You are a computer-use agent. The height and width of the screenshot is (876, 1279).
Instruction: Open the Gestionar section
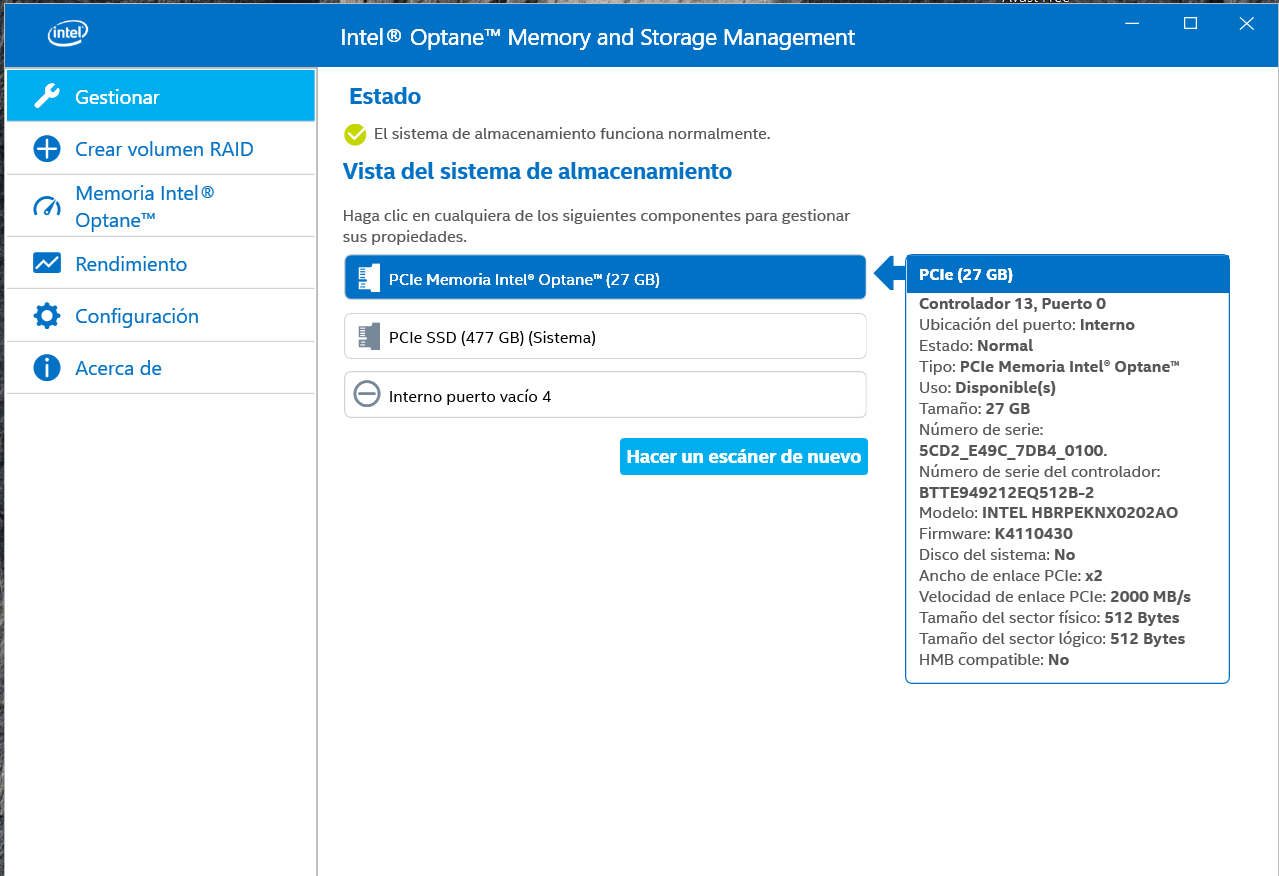(x=117, y=97)
